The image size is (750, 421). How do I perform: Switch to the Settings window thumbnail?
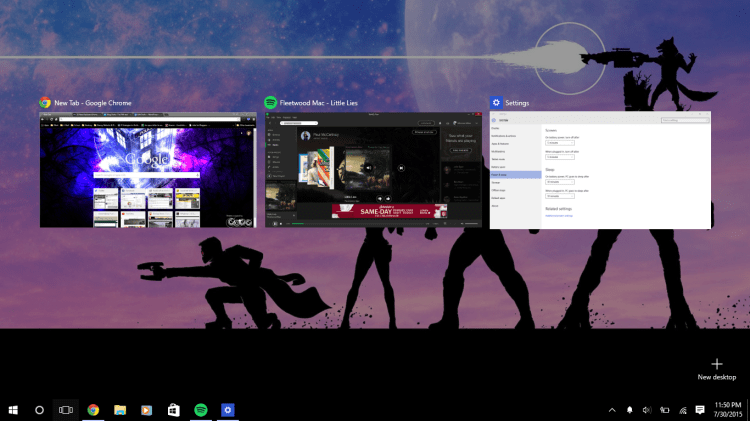pyautogui.click(x=600, y=170)
